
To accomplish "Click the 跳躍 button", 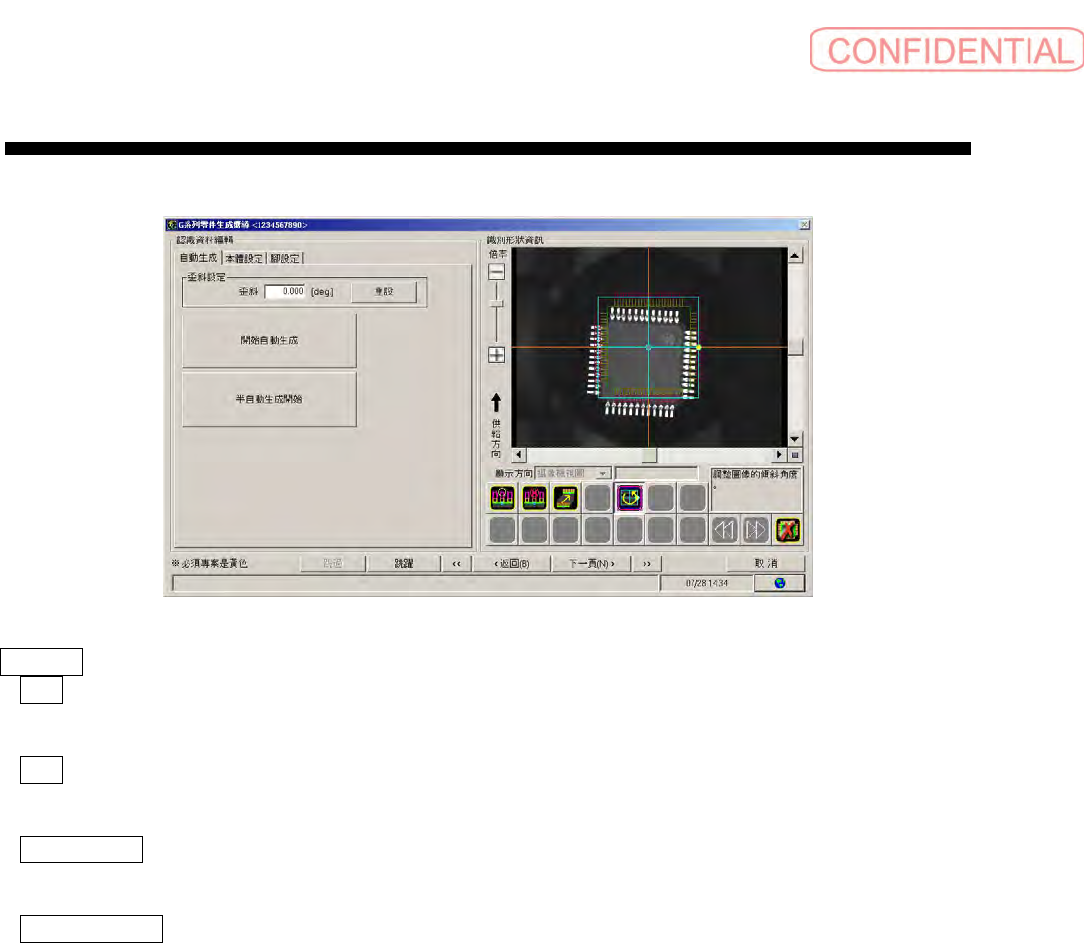I will click(403, 563).
